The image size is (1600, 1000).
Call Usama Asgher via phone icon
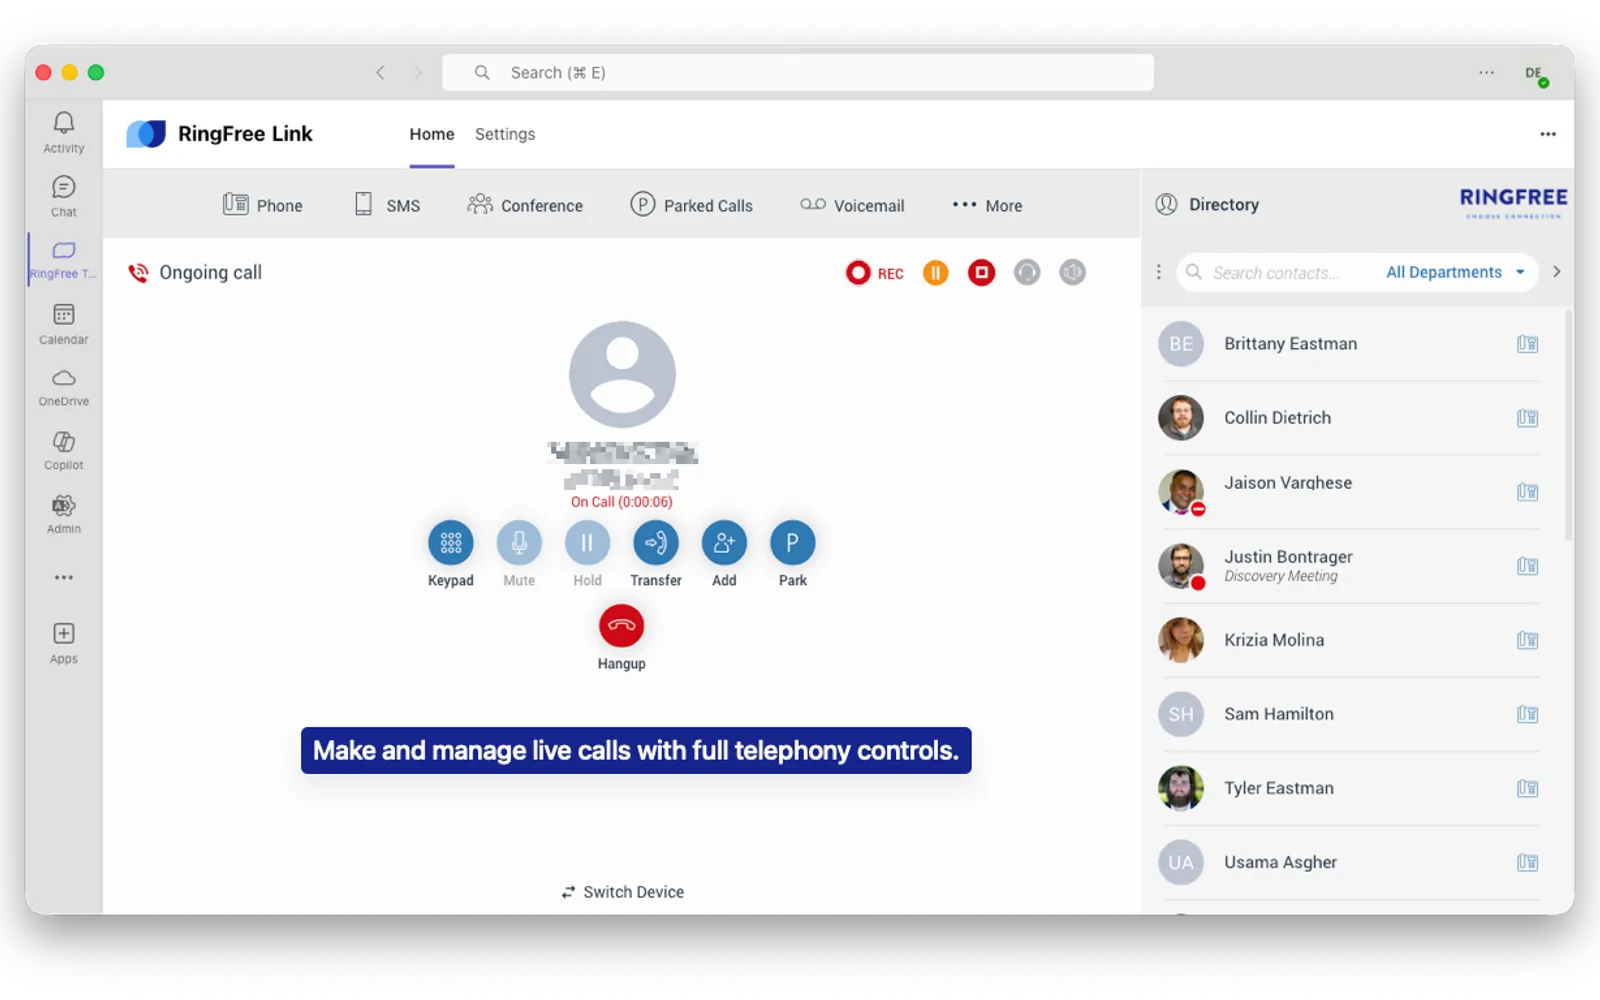pyautogui.click(x=1527, y=862)
